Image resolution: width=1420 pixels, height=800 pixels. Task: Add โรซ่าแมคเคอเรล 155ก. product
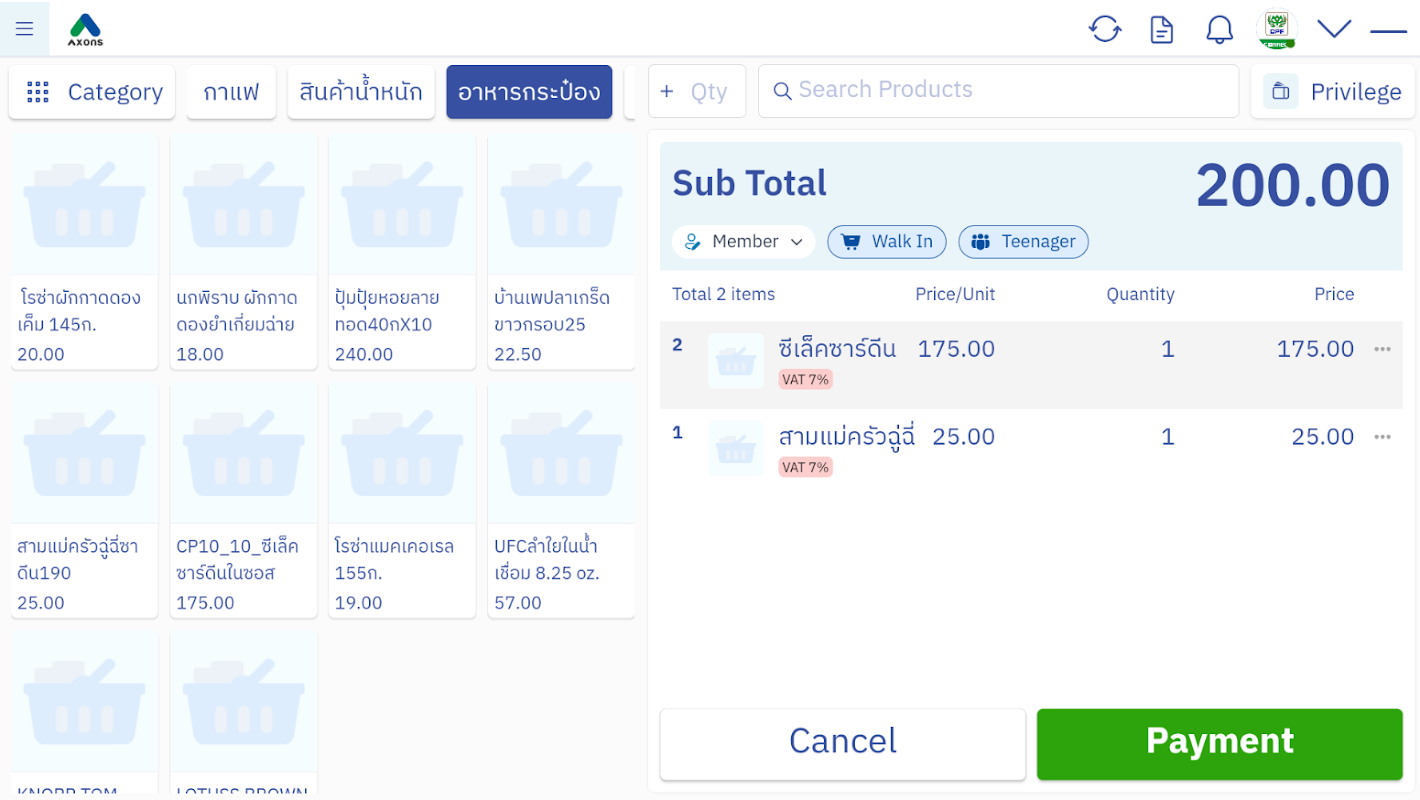pyautogui.click(x=402, y=501)
